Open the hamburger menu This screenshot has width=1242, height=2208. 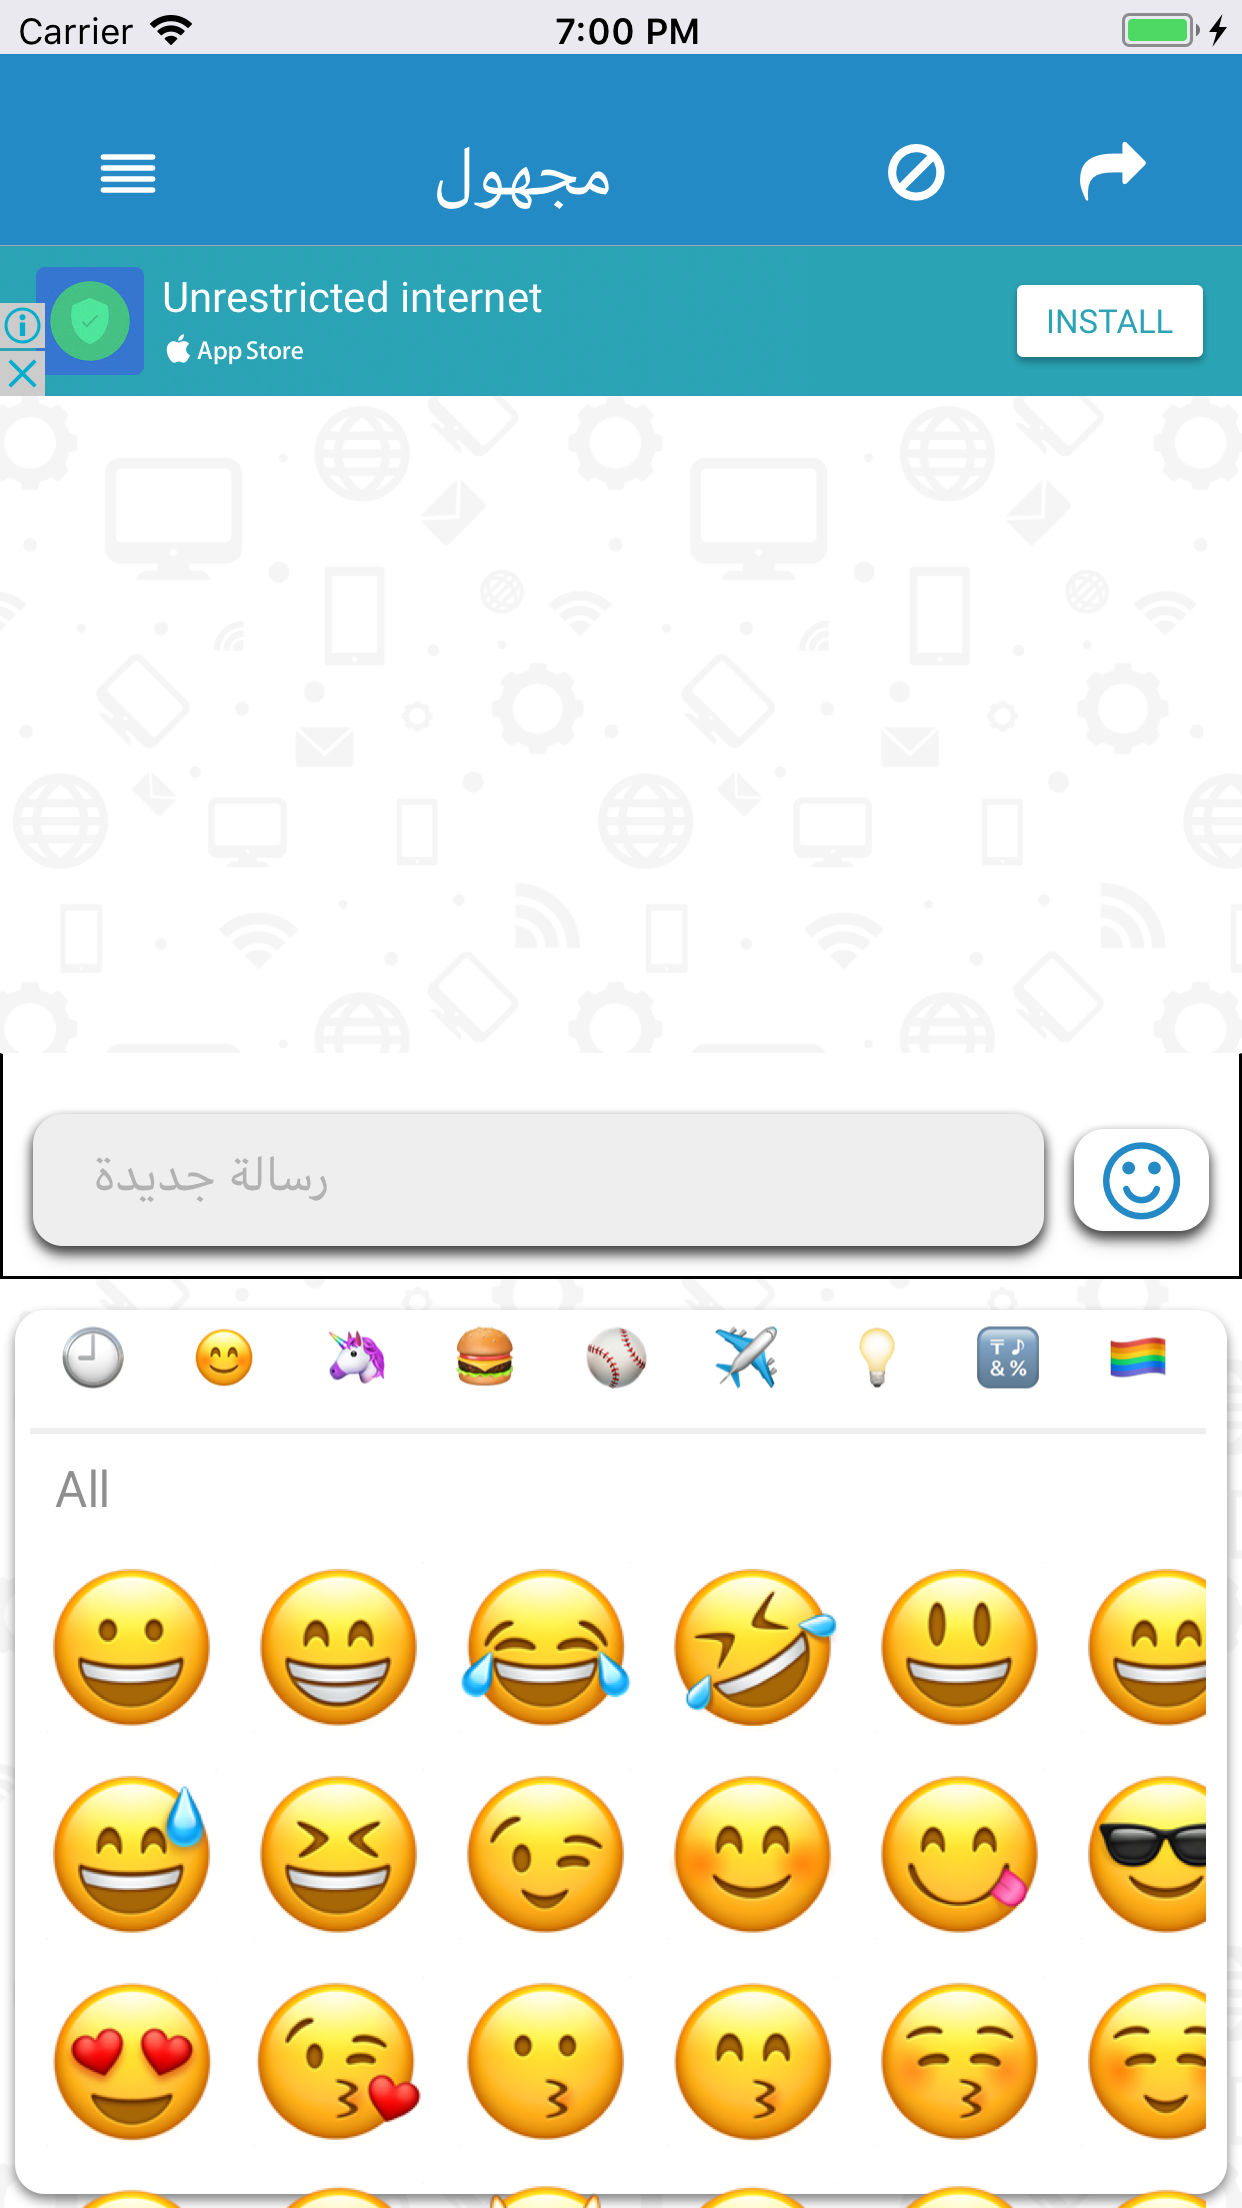click(128, 174)
